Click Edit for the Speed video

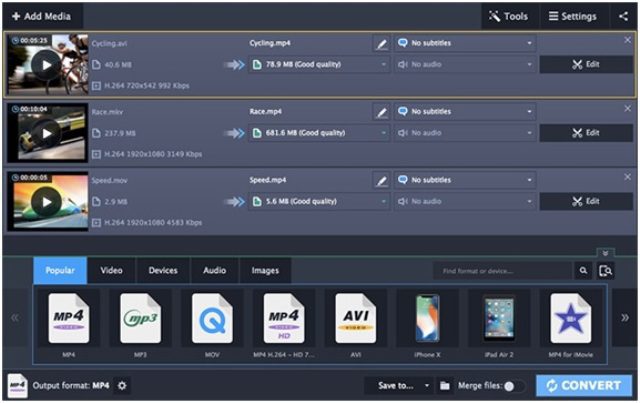[586, 201]
